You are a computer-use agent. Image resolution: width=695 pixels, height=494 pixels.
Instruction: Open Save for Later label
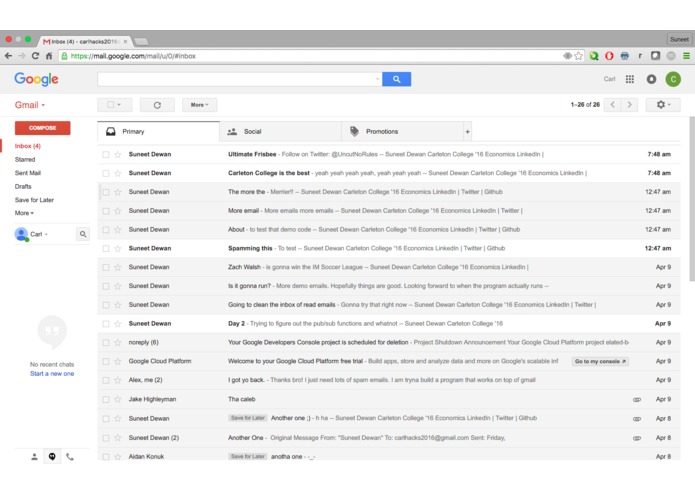34,200
